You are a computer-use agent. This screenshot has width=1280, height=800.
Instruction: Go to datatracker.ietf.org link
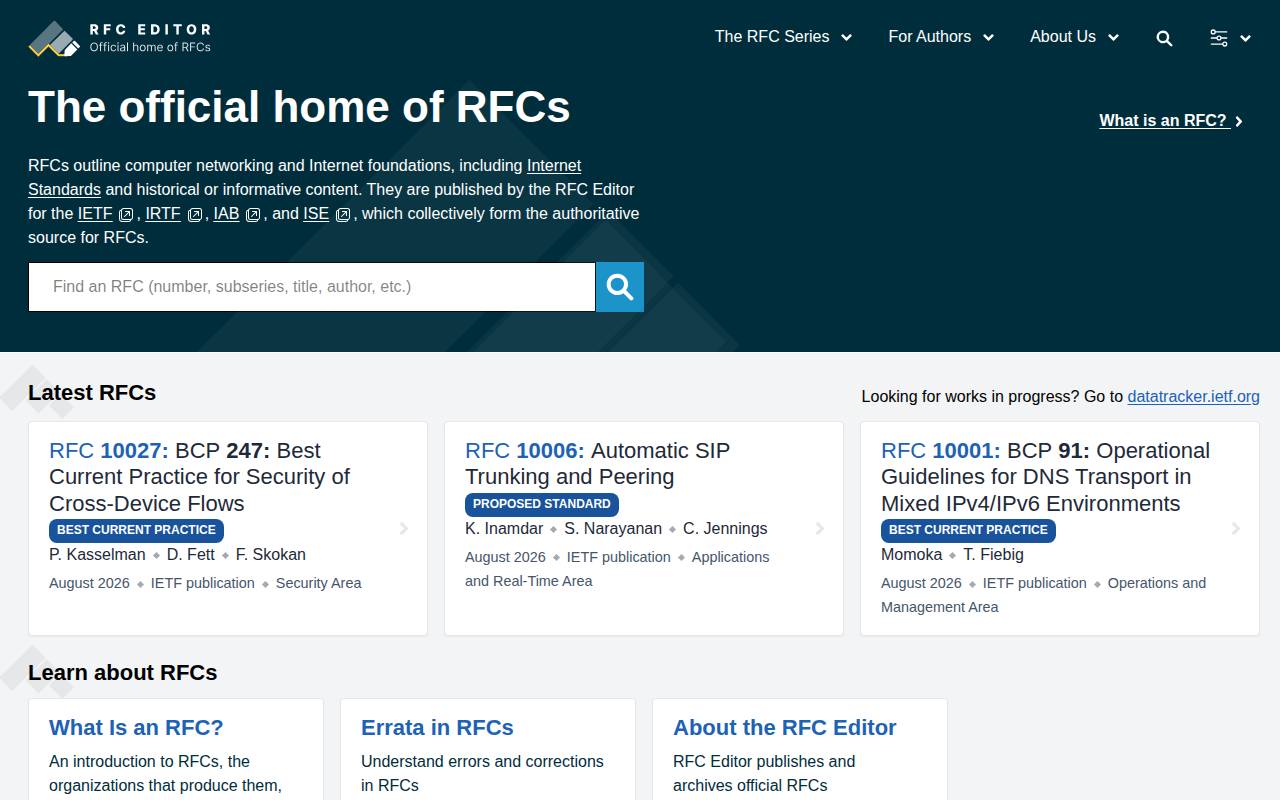[1193, 396]
